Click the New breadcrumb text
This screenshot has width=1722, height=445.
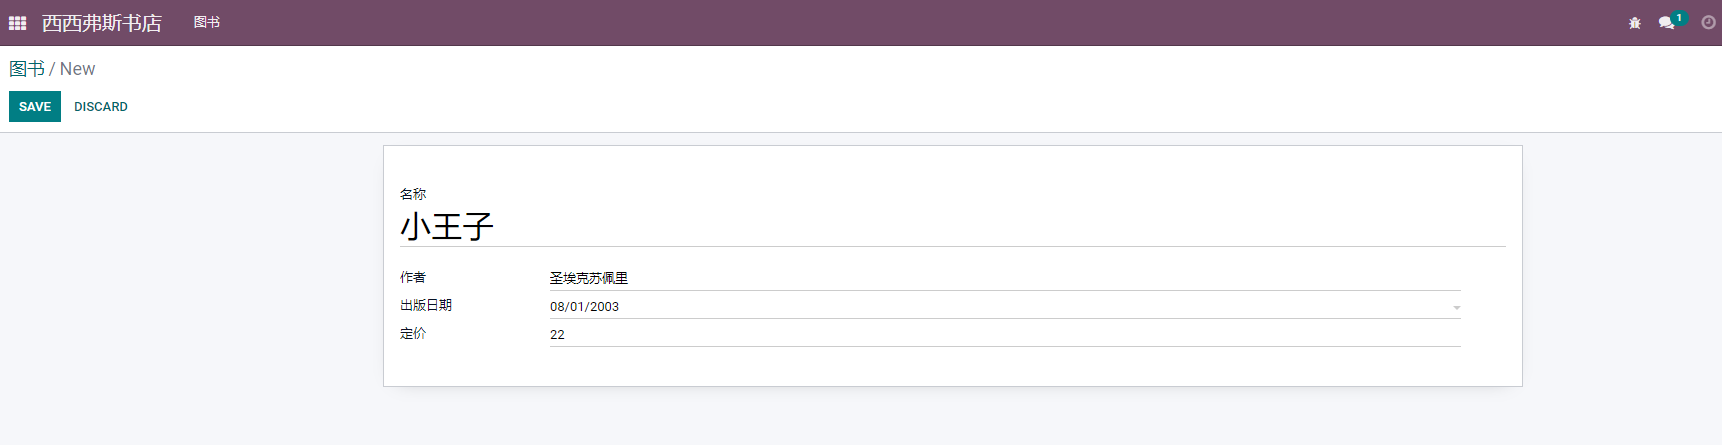[78, 69]
